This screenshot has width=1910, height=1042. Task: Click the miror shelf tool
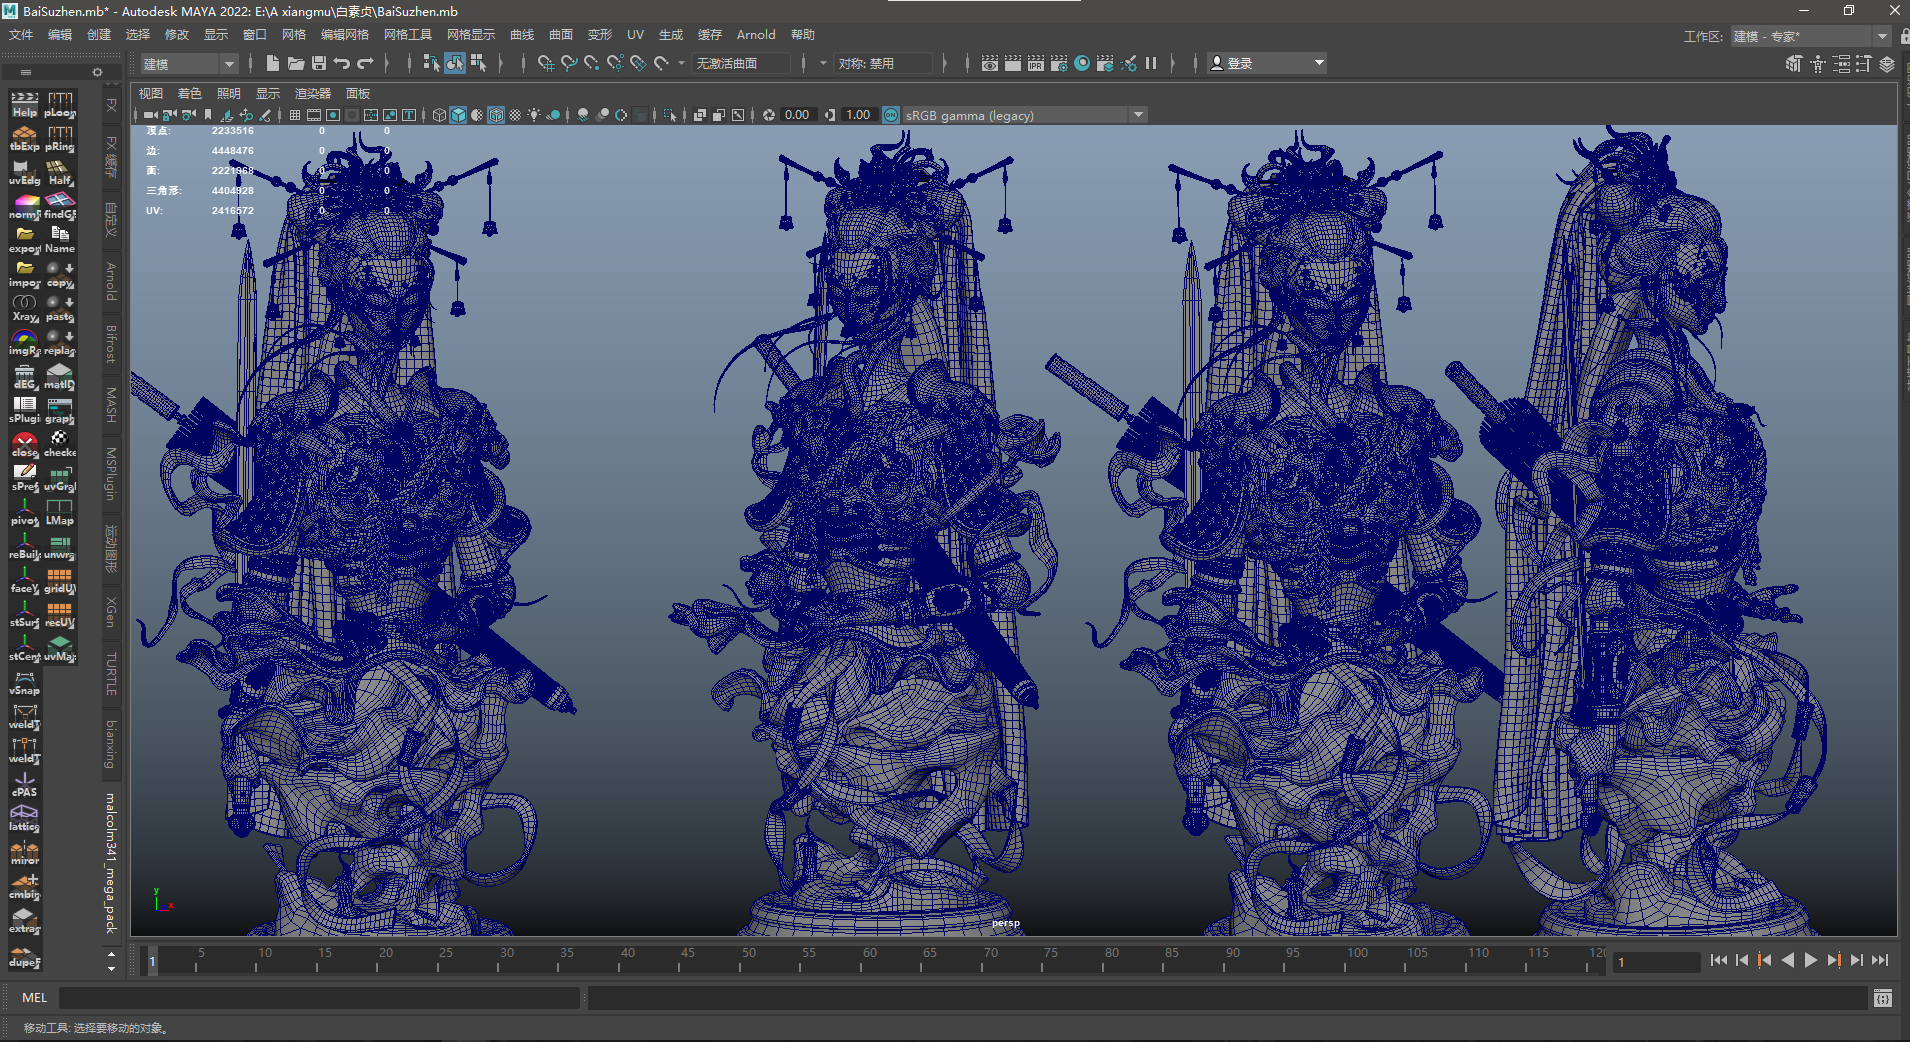pos(25,851)
